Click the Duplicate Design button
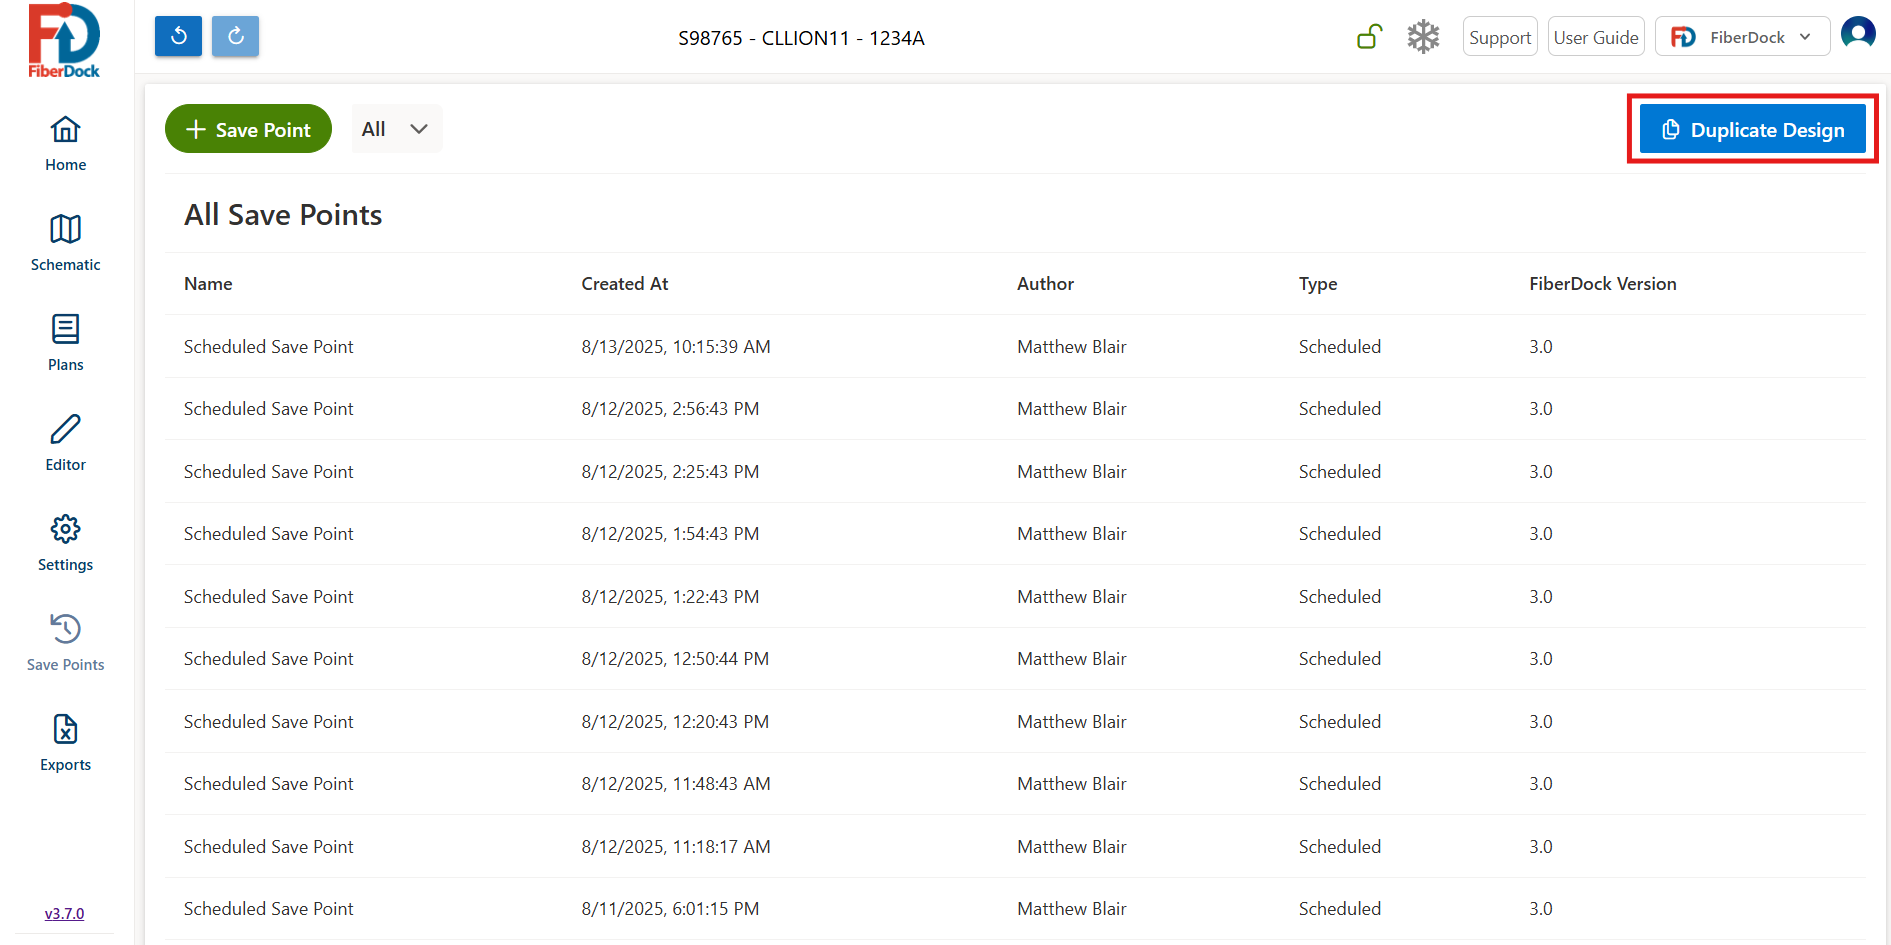Screen dimensions: 1891x945 [x=1752, y=130]
